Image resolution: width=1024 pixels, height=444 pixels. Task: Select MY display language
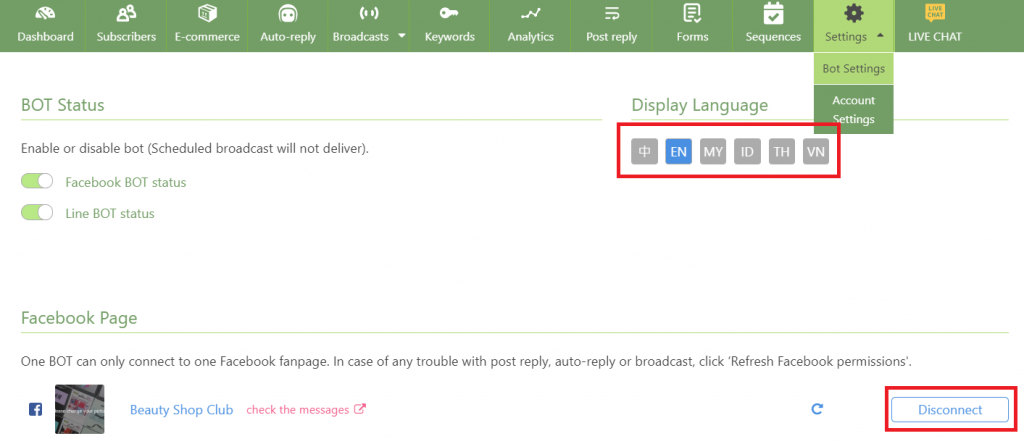click(713, 151)
